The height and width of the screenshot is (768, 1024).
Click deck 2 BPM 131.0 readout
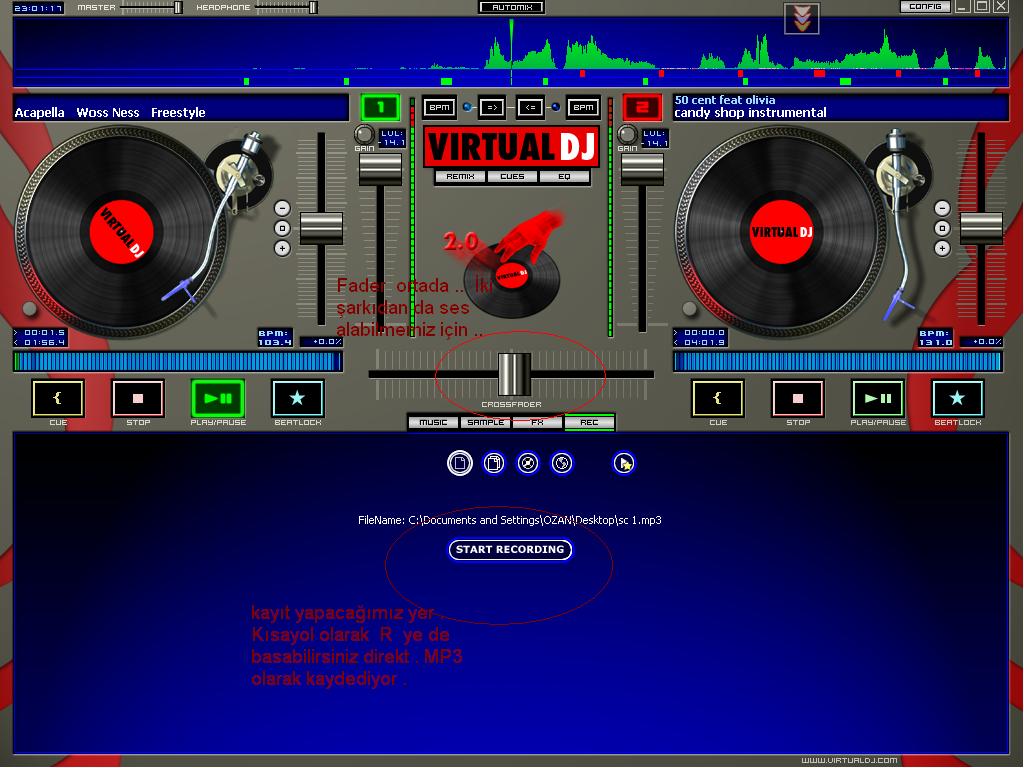pyautogui.click(x=935, y=338)
